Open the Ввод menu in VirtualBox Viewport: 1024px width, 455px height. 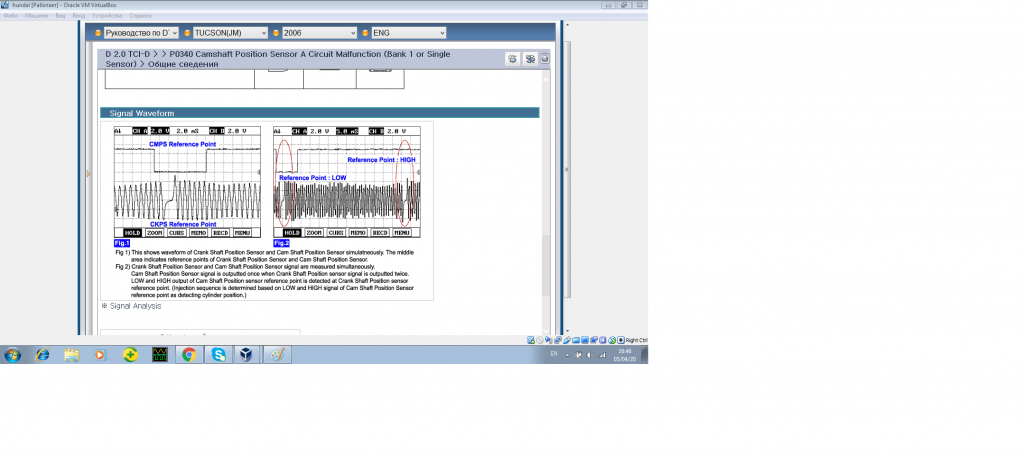78,15
